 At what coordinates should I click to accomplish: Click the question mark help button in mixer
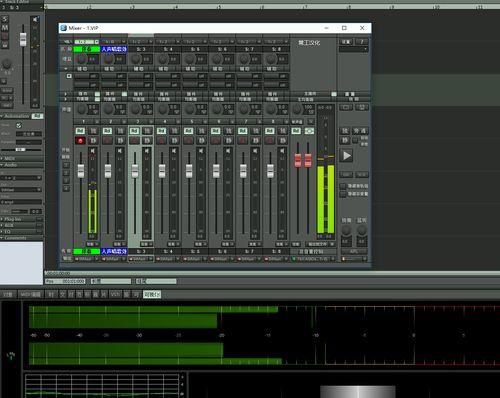[362, 42]
